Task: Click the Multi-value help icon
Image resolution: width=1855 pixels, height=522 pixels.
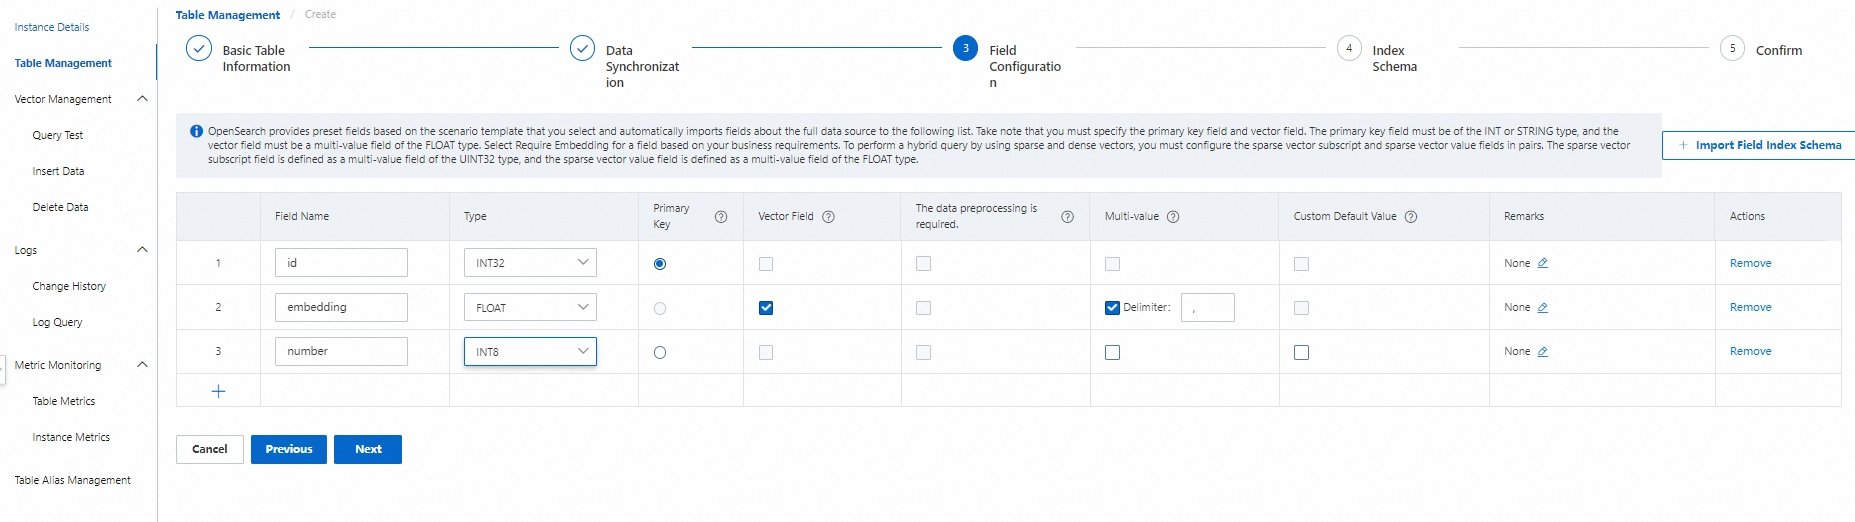Action: [1173, 217]
